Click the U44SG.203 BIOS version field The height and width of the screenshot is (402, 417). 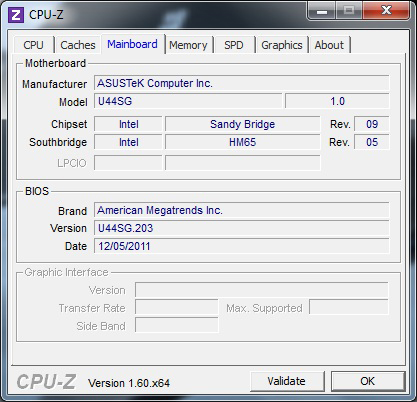[x=242, y=228]
